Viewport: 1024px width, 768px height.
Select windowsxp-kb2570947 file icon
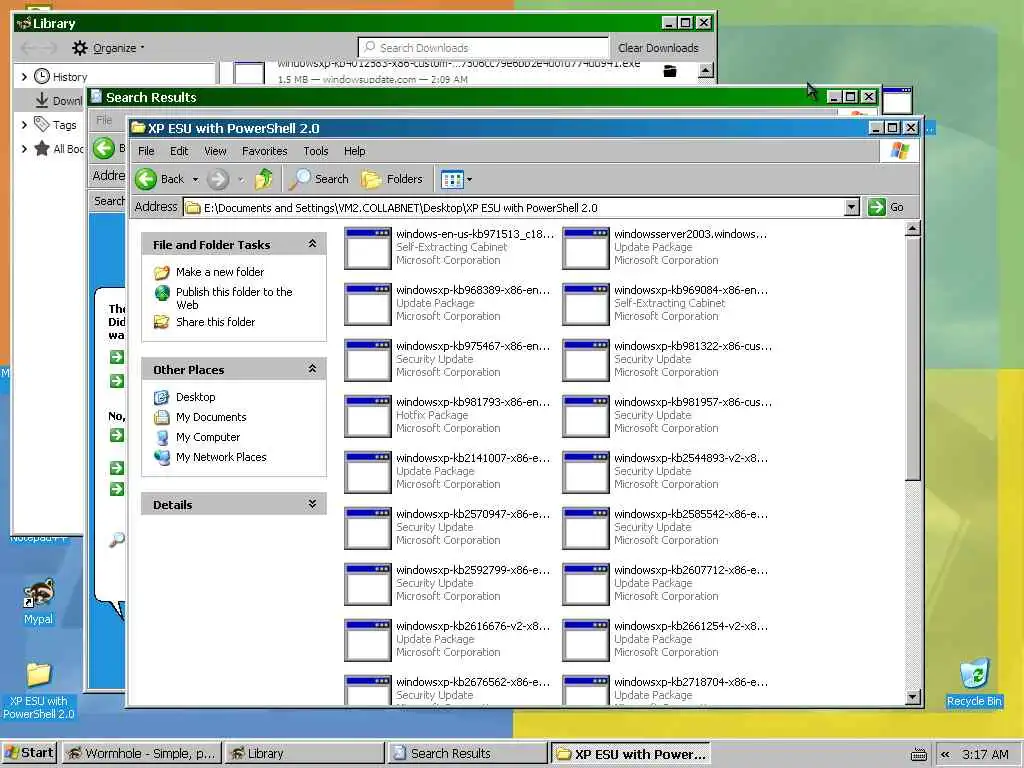[x=367, y=528]
